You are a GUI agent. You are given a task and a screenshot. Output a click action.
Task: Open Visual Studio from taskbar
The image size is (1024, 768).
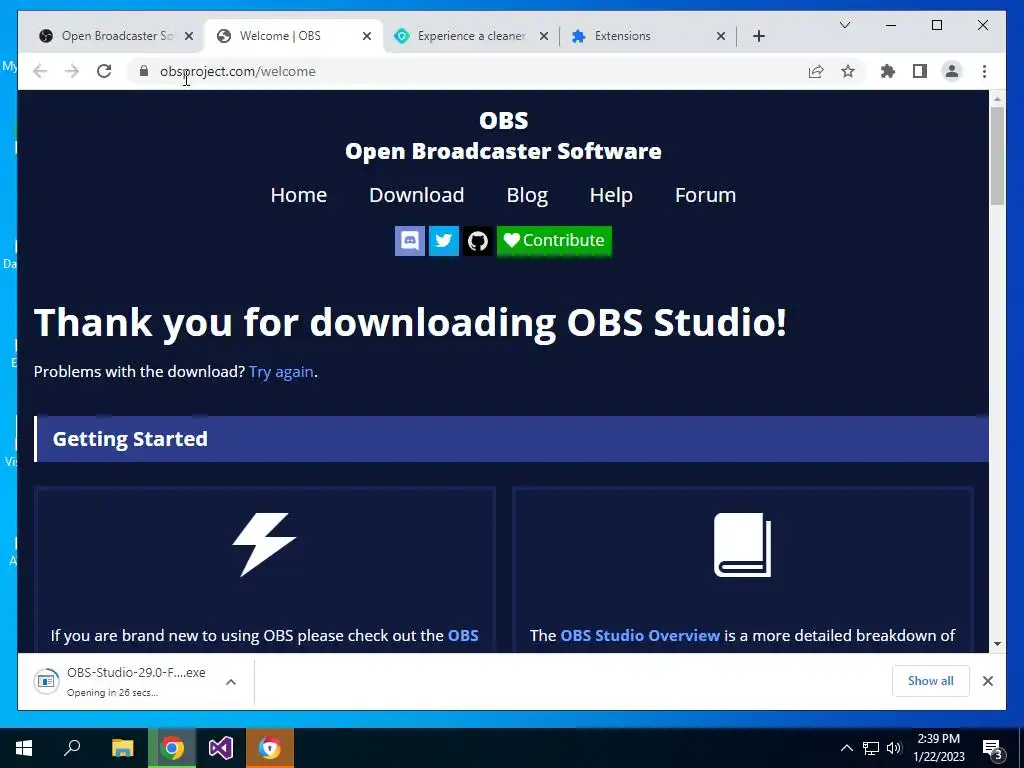pyautogui.click(x=221, y=748)
